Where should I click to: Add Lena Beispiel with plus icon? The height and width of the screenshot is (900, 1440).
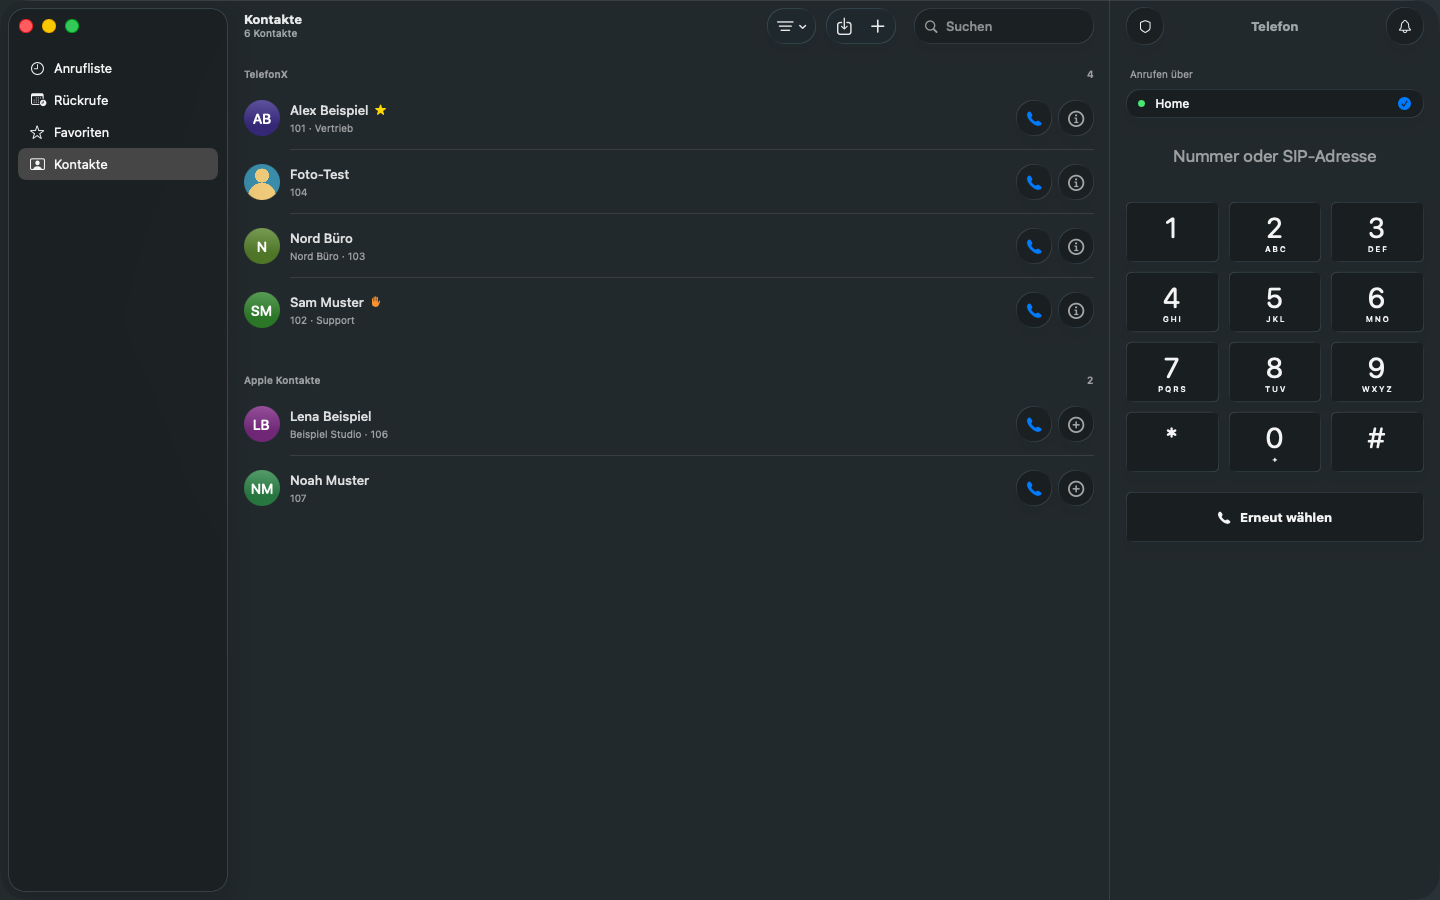pyautogui.click(x=1076, y=425)
